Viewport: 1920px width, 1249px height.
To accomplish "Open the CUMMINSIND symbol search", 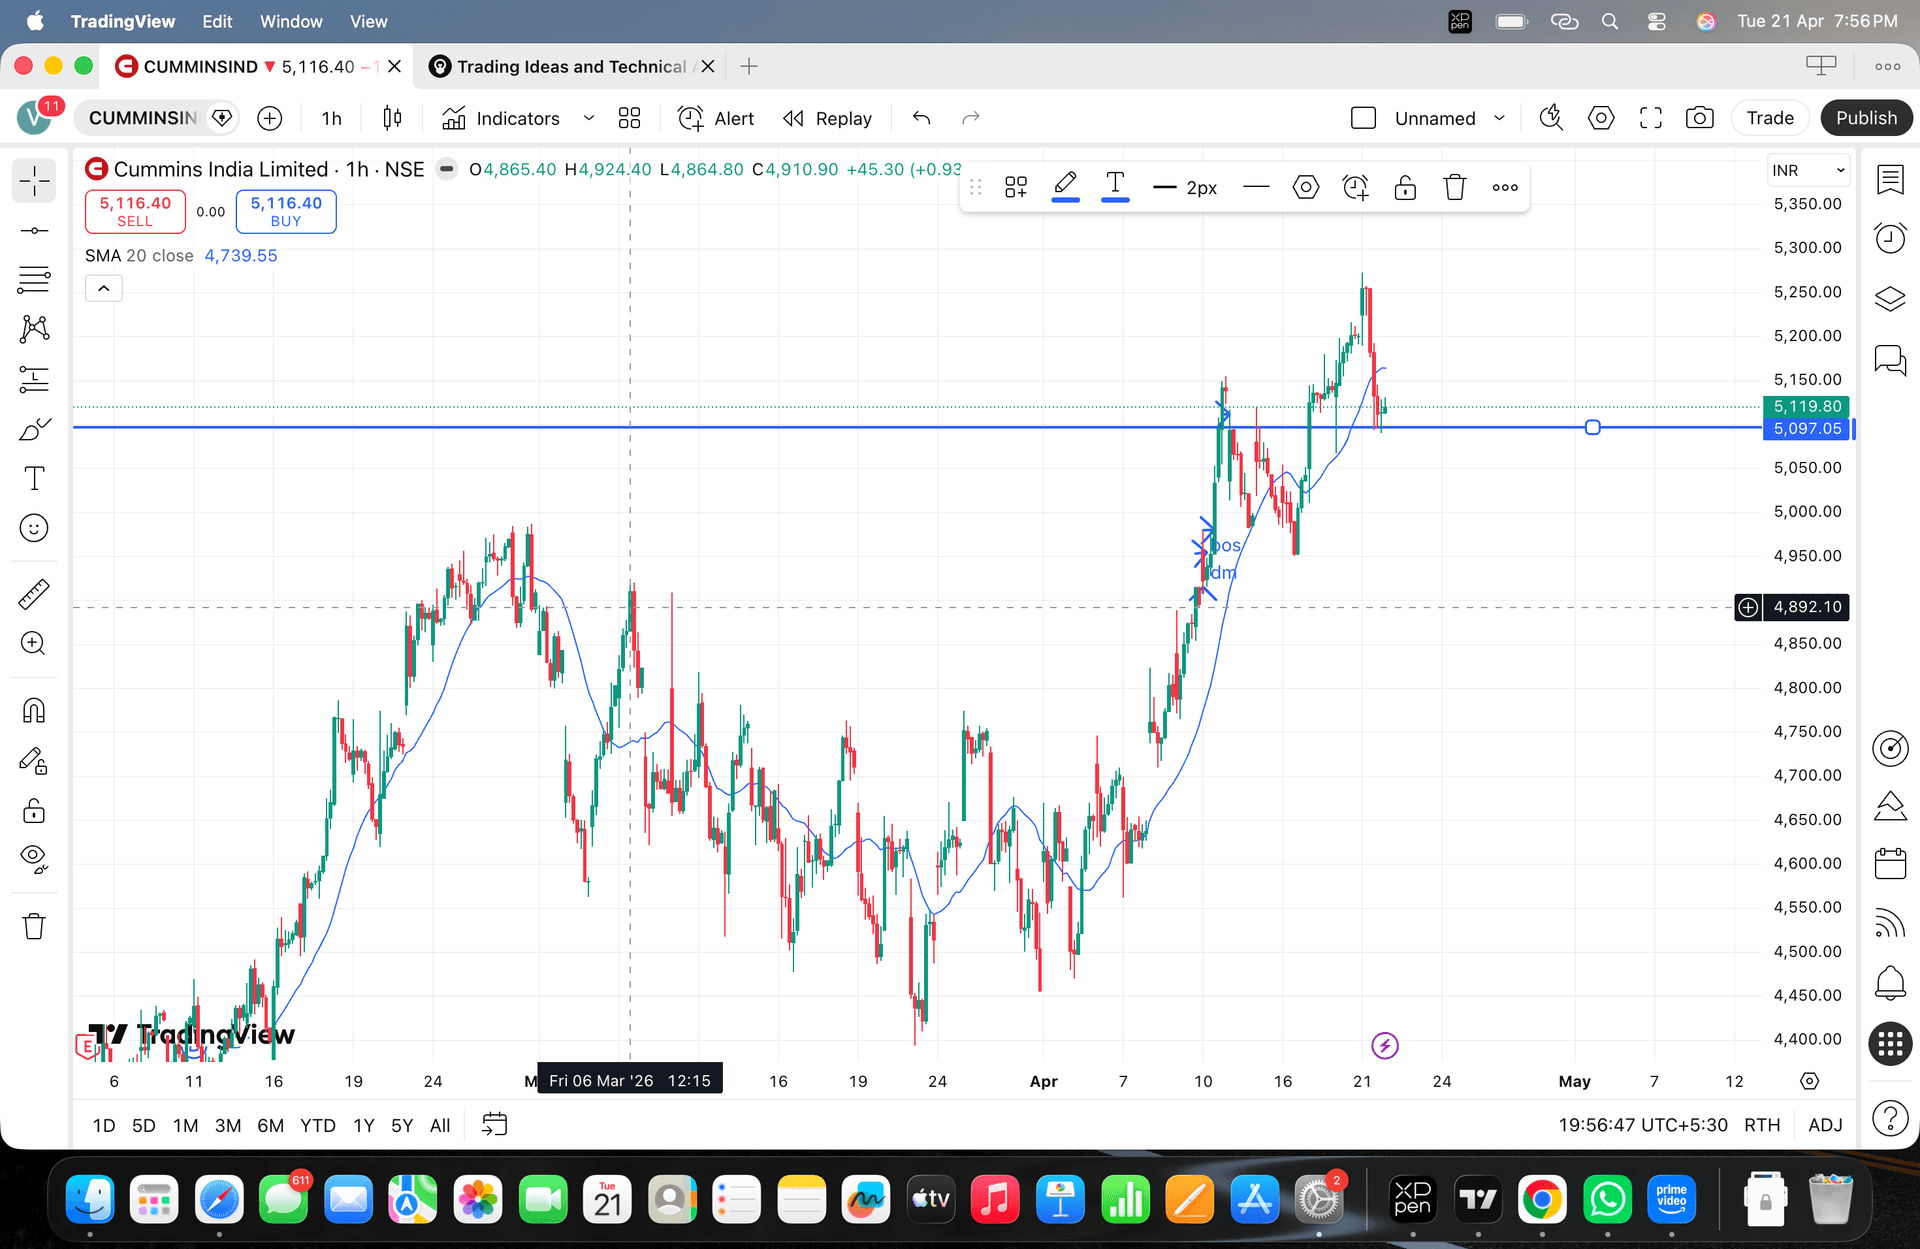I will point(143,118).
